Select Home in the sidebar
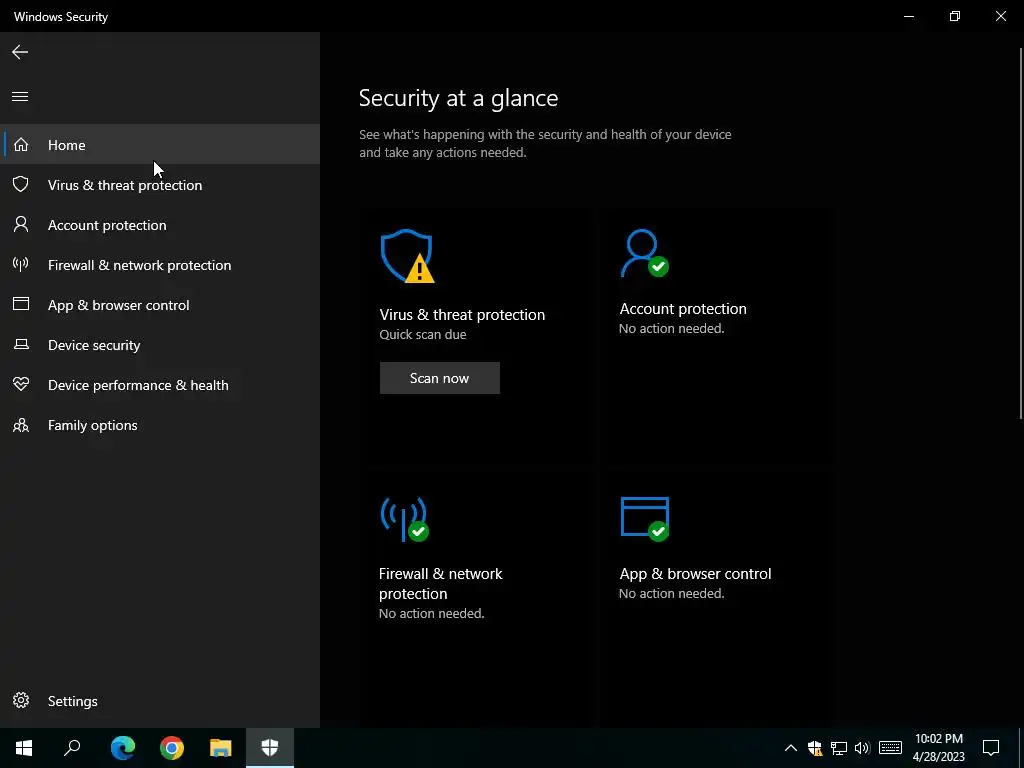The image size is (1024, 768). pos(160,144)
